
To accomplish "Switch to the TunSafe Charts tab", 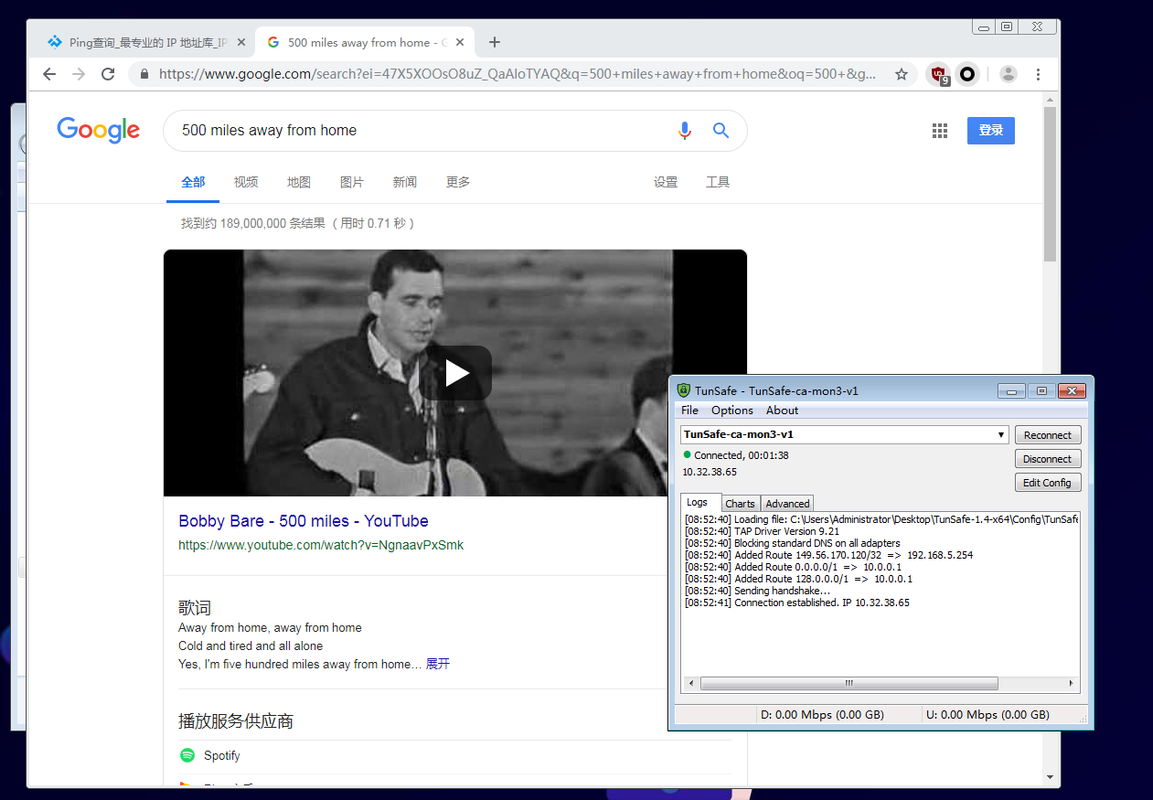I will [x=740, y=504].
